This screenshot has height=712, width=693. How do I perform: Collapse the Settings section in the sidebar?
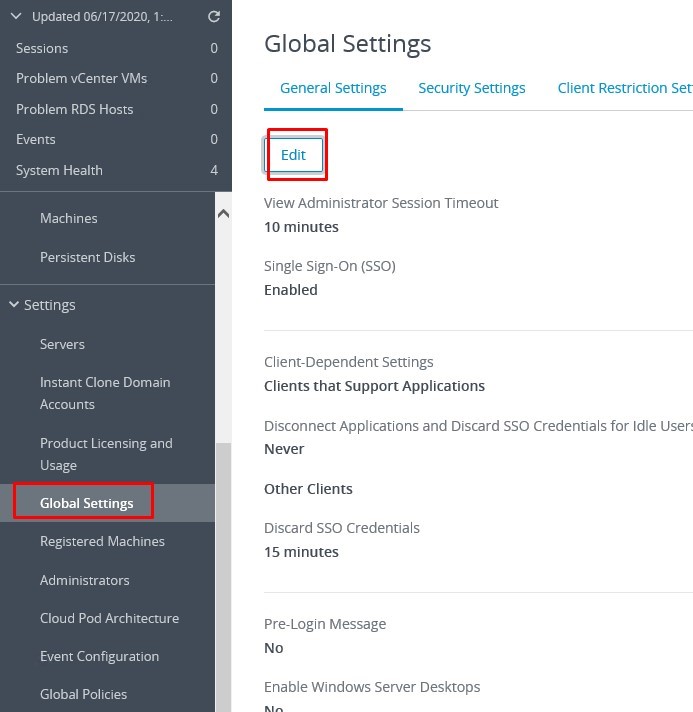15,305
